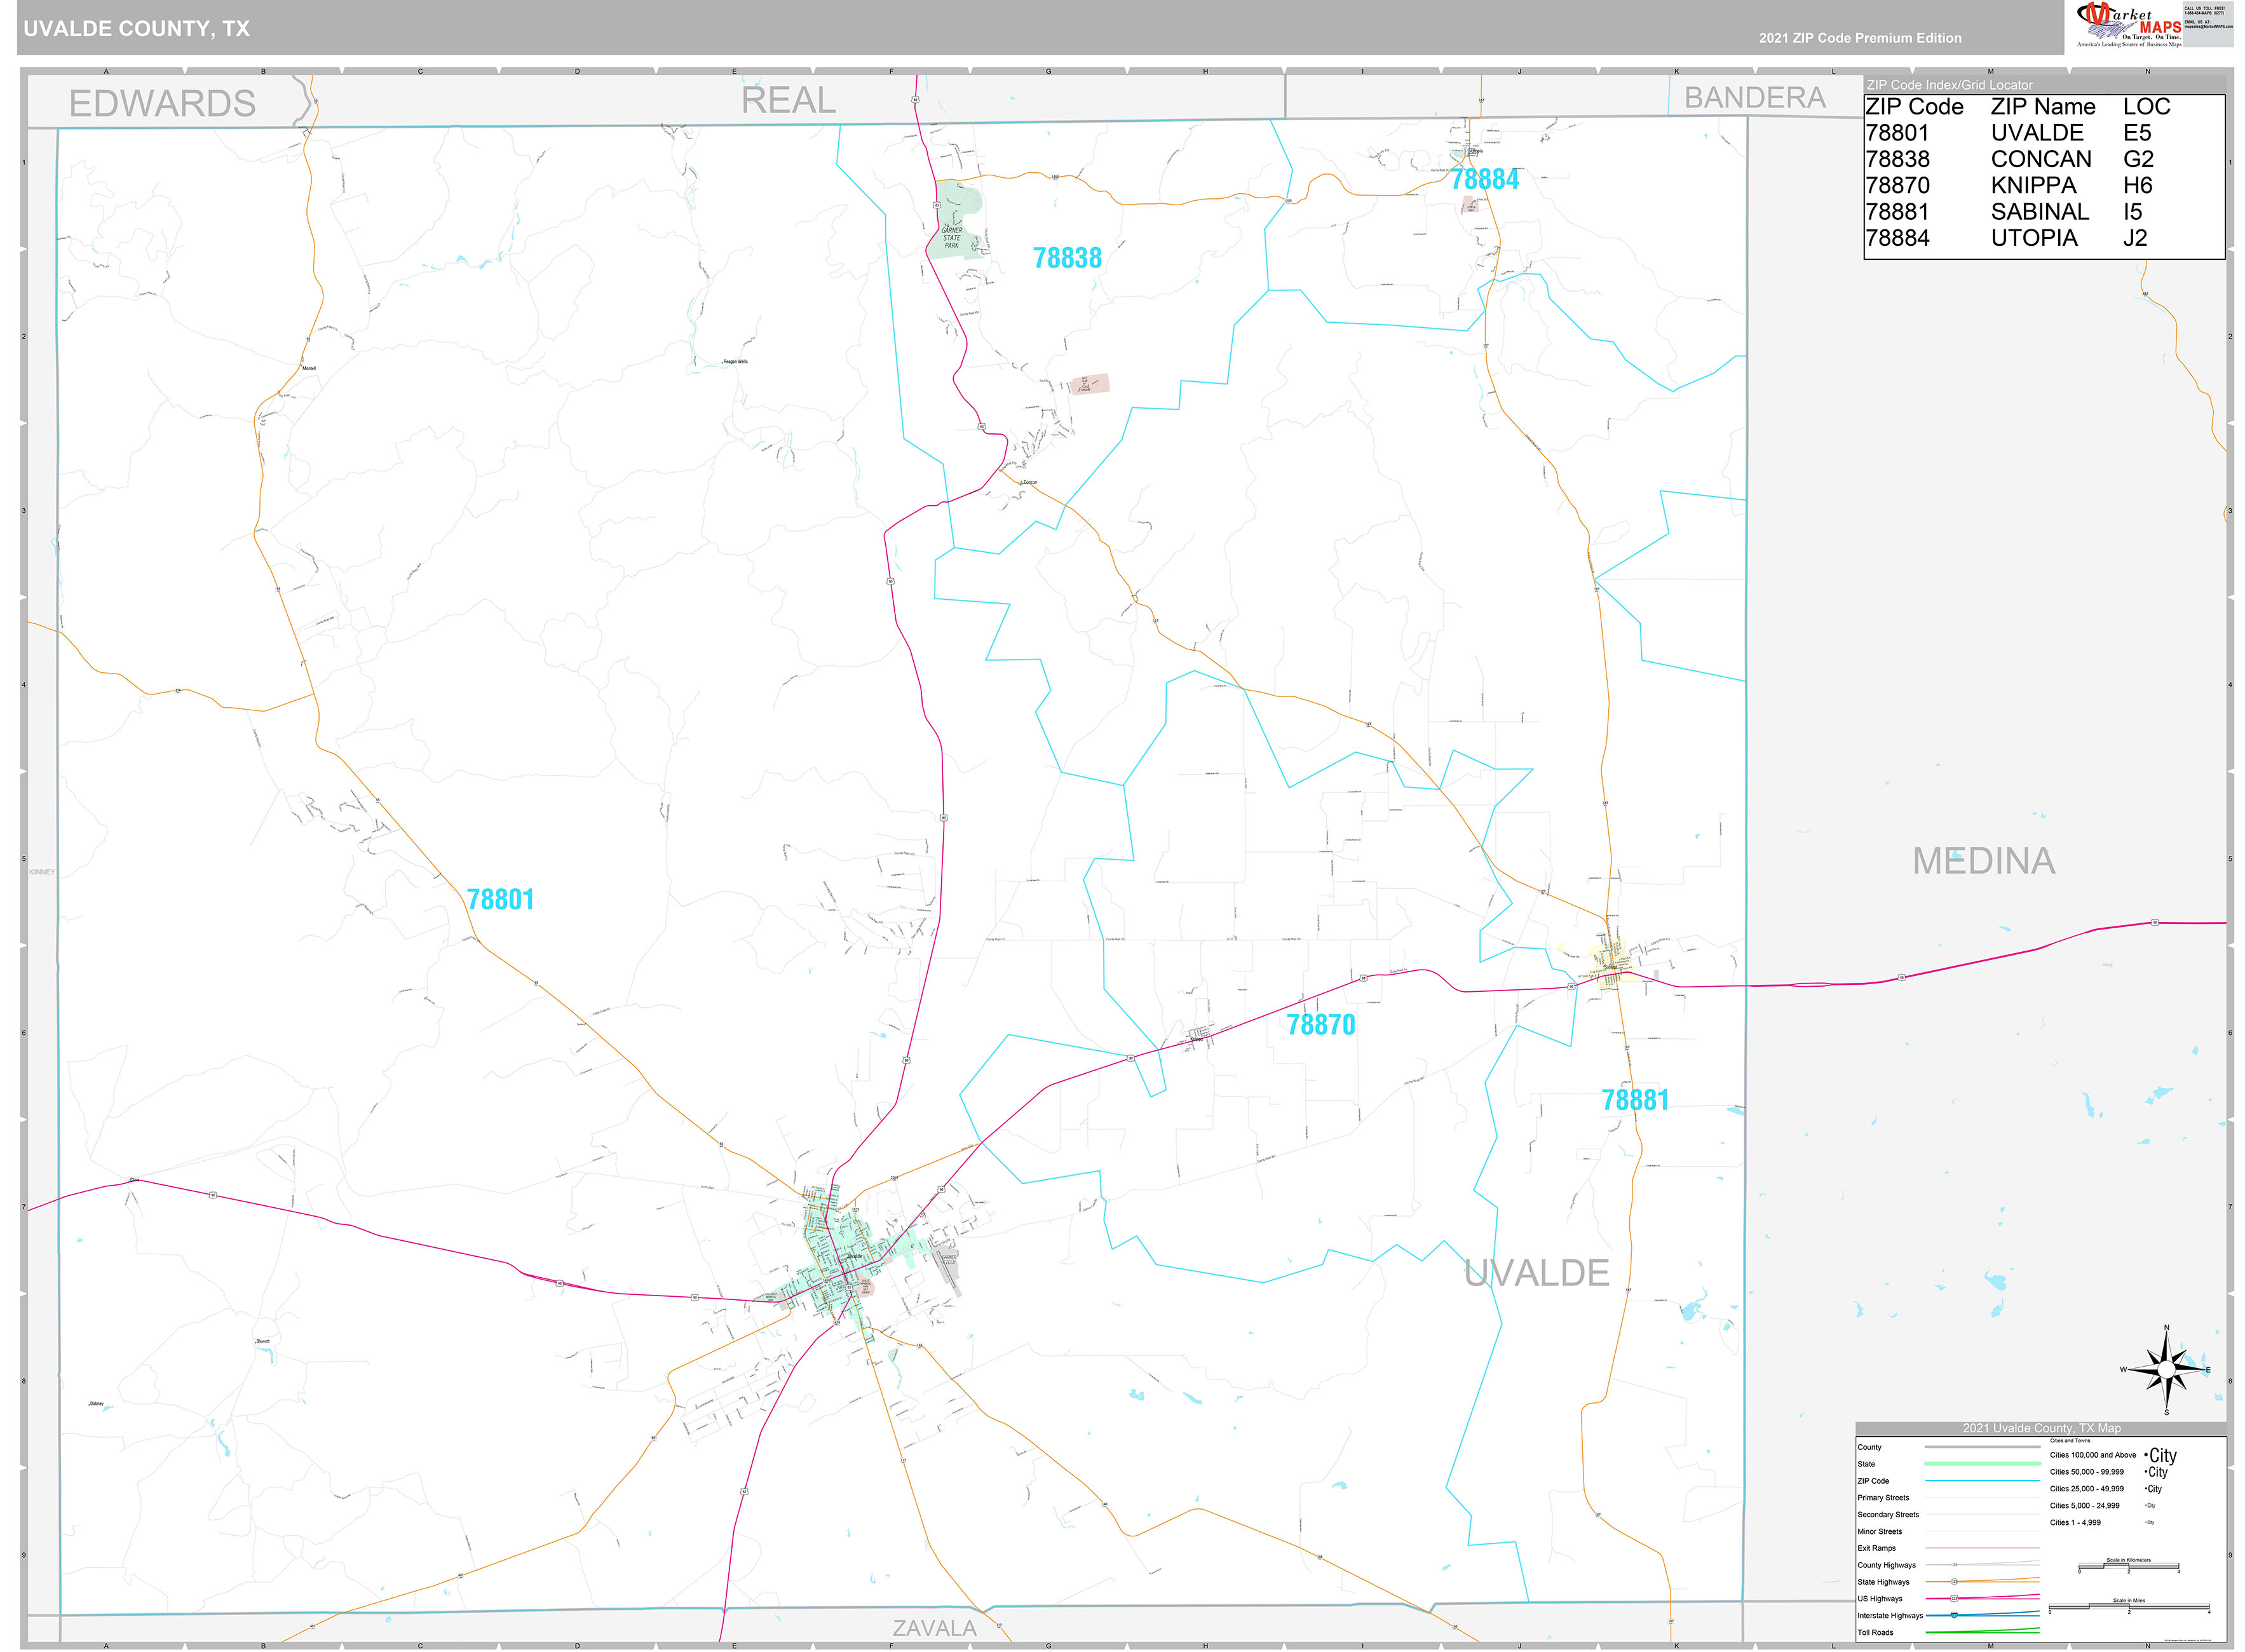Click the US Highways shield in legend
Image resolution: width=2245 pixels, height=1652 pixels.
(x=1954, y=1599)
